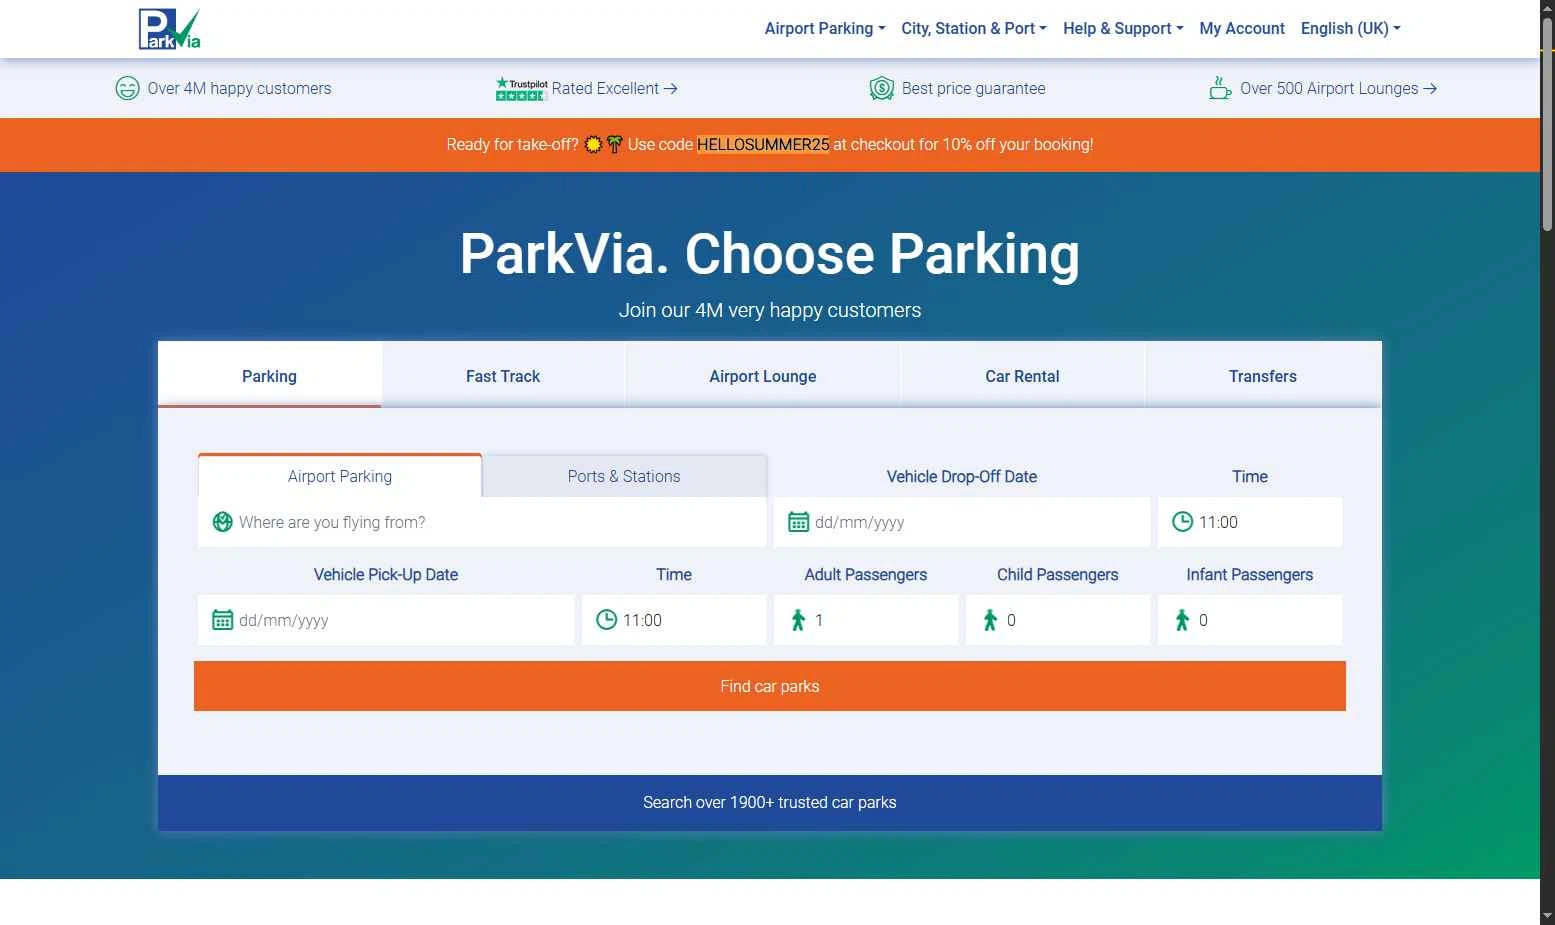Open the My Account link
Screen dimensions: 1555x925
1242,28
